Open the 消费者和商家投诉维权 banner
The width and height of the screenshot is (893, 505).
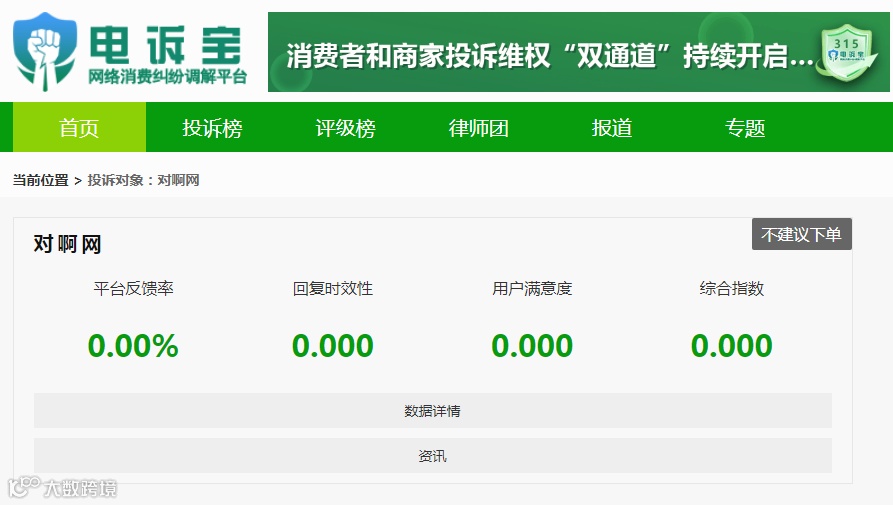579,52
